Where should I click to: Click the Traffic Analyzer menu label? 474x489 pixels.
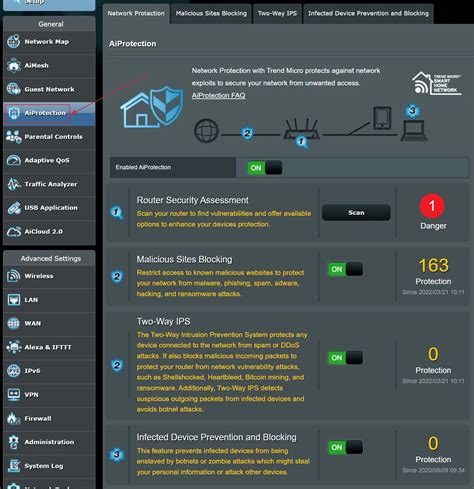(51, 184)
